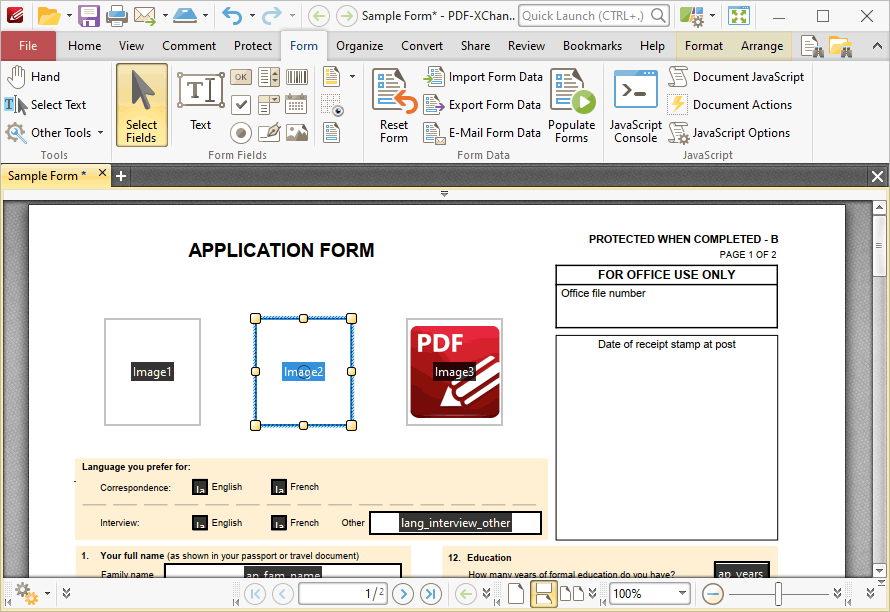Screen dimensions: 890x612
Task: Add a date calendar form field
Action: pos(296,104)
